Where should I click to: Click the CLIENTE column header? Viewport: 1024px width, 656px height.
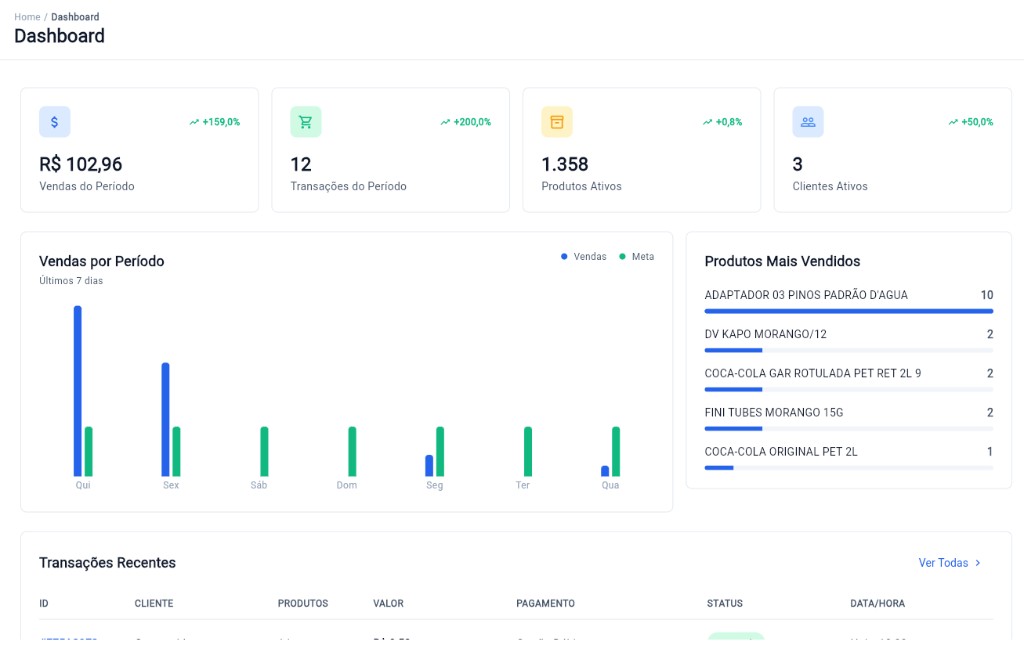(154, 603)
